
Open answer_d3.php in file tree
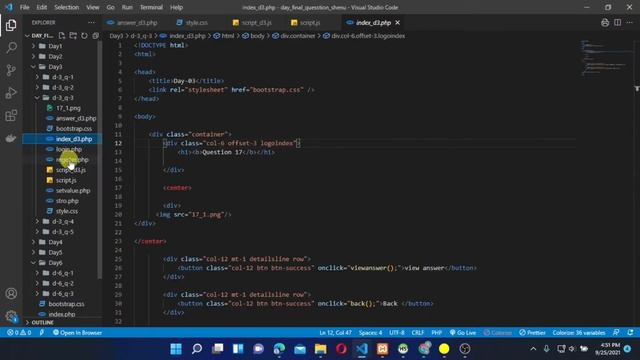tap(76, 118)
